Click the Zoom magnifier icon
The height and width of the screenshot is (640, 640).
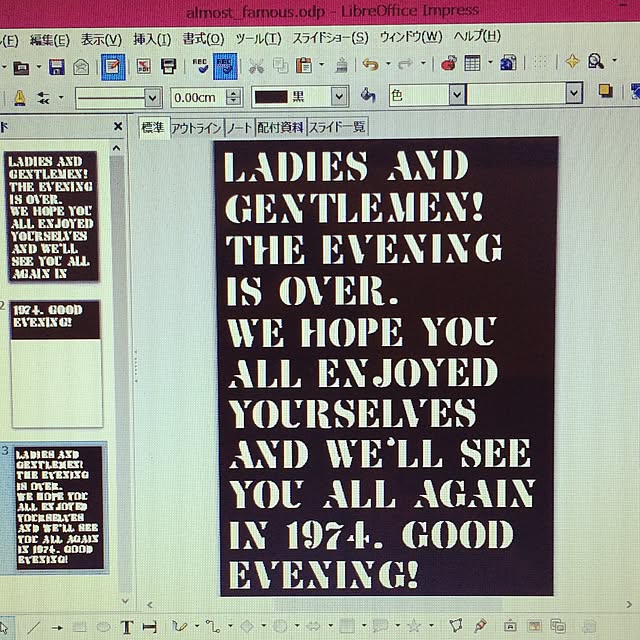596,61
